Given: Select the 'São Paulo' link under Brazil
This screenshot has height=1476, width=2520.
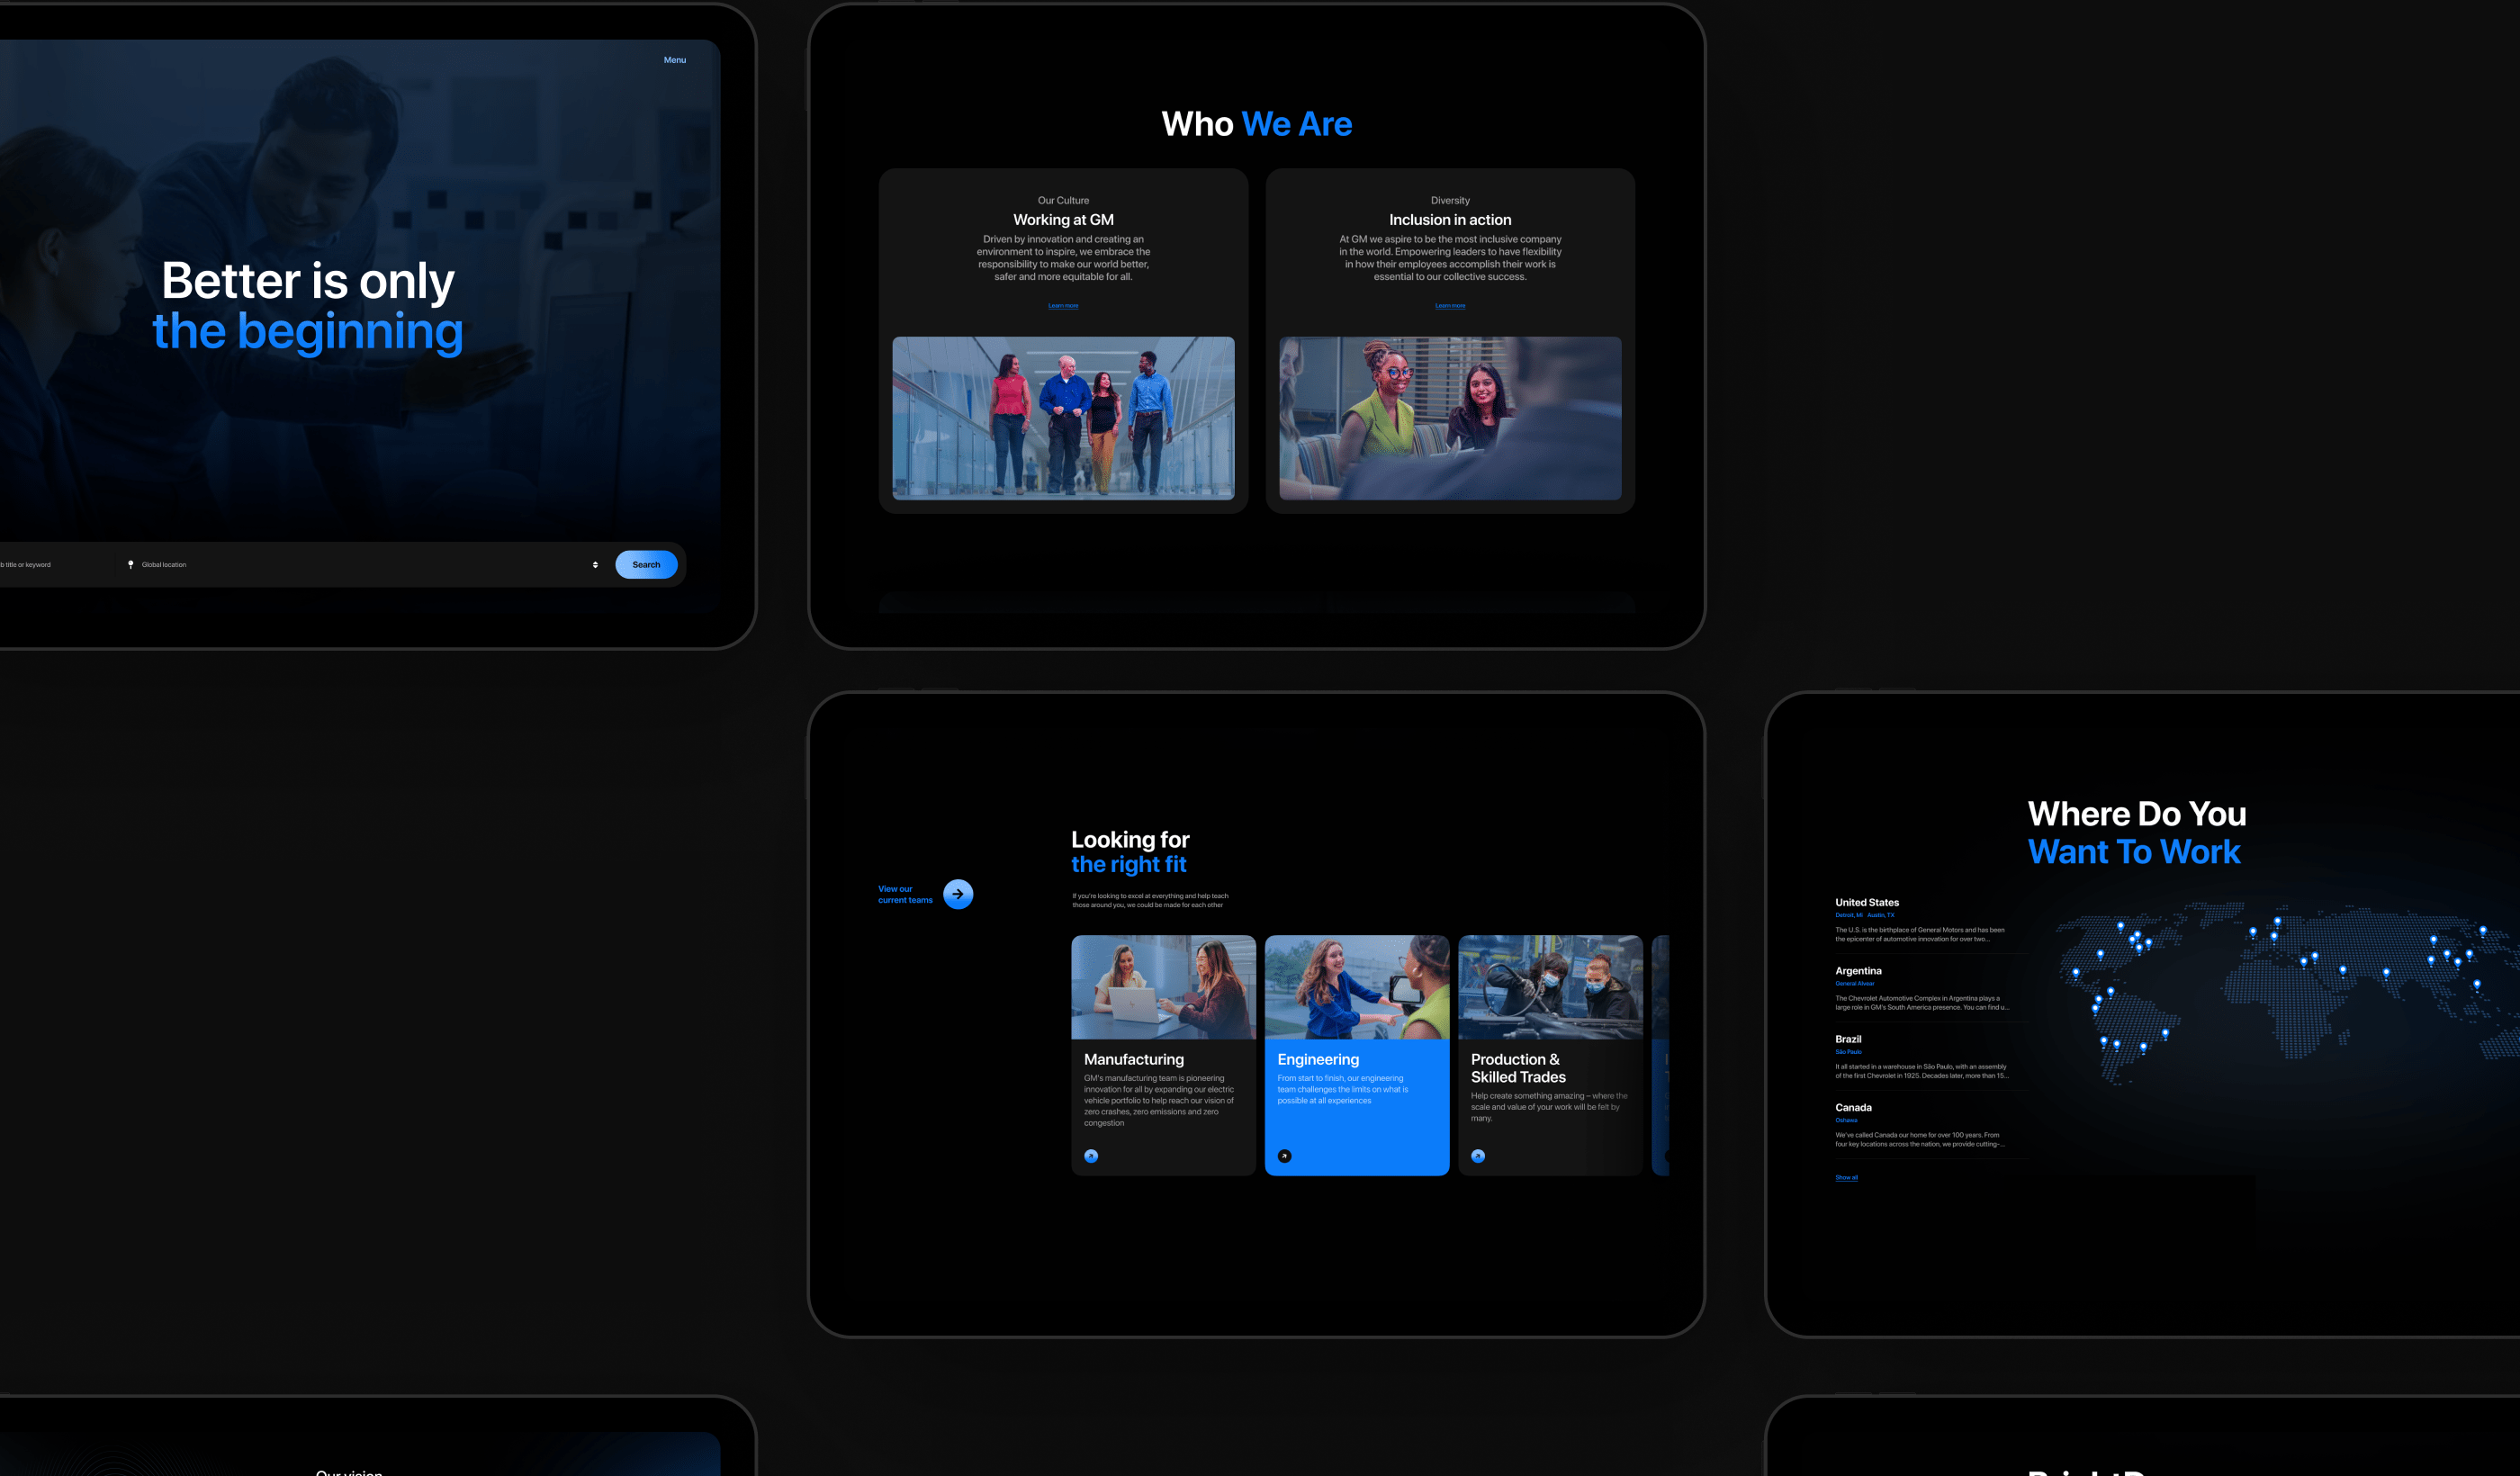Looking at the screenshot, I should pyautogui.click(x=1848, y=1051).
